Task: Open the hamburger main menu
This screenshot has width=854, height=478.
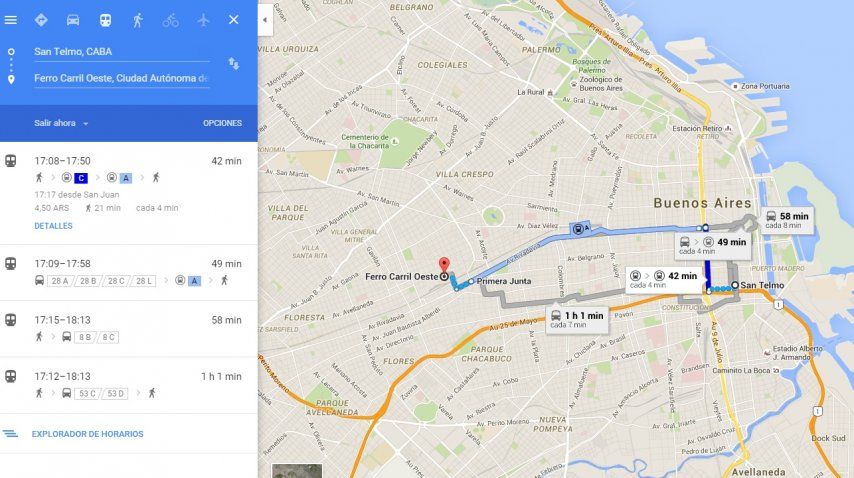Action: 10,20
